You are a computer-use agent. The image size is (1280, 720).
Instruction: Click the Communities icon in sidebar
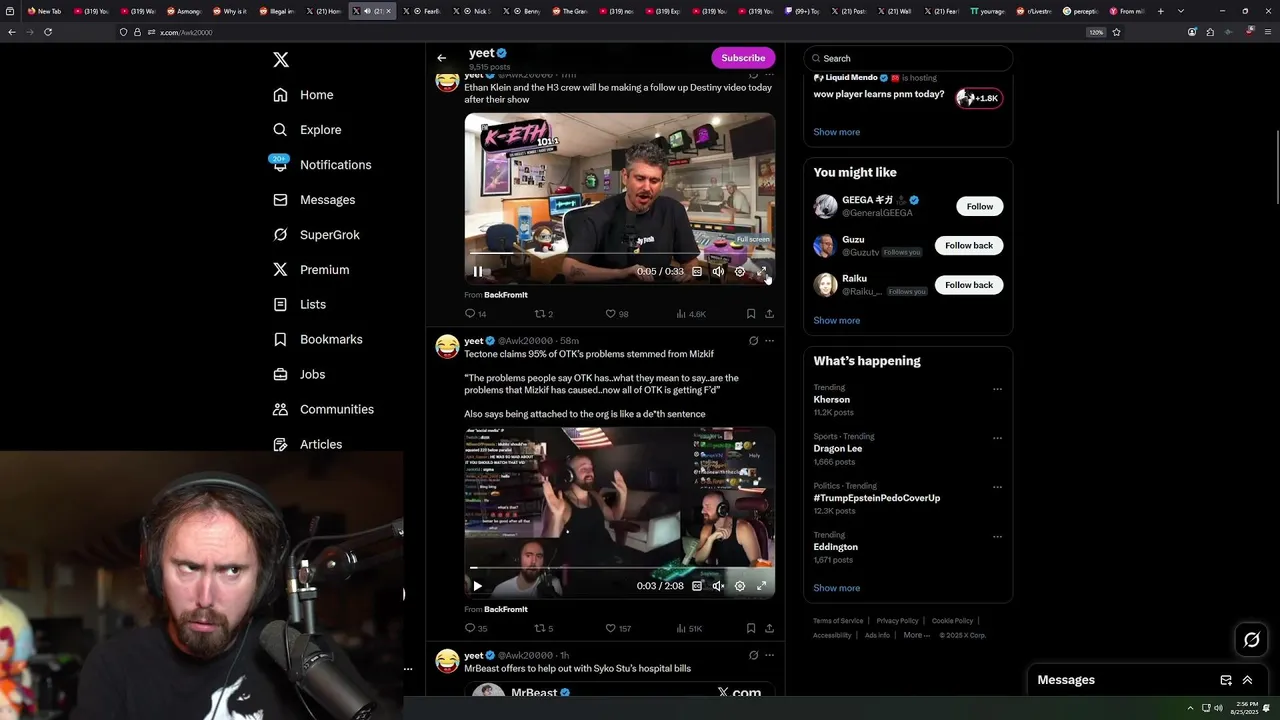pos(280,409)
